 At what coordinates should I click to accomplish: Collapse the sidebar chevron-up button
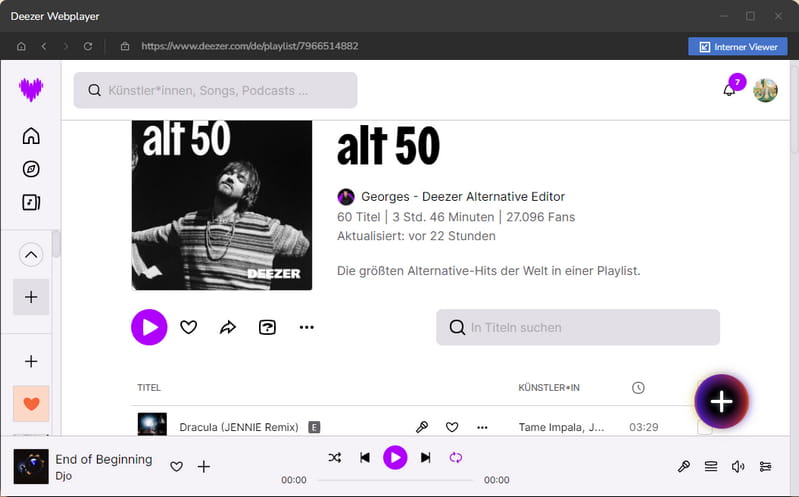31,255
